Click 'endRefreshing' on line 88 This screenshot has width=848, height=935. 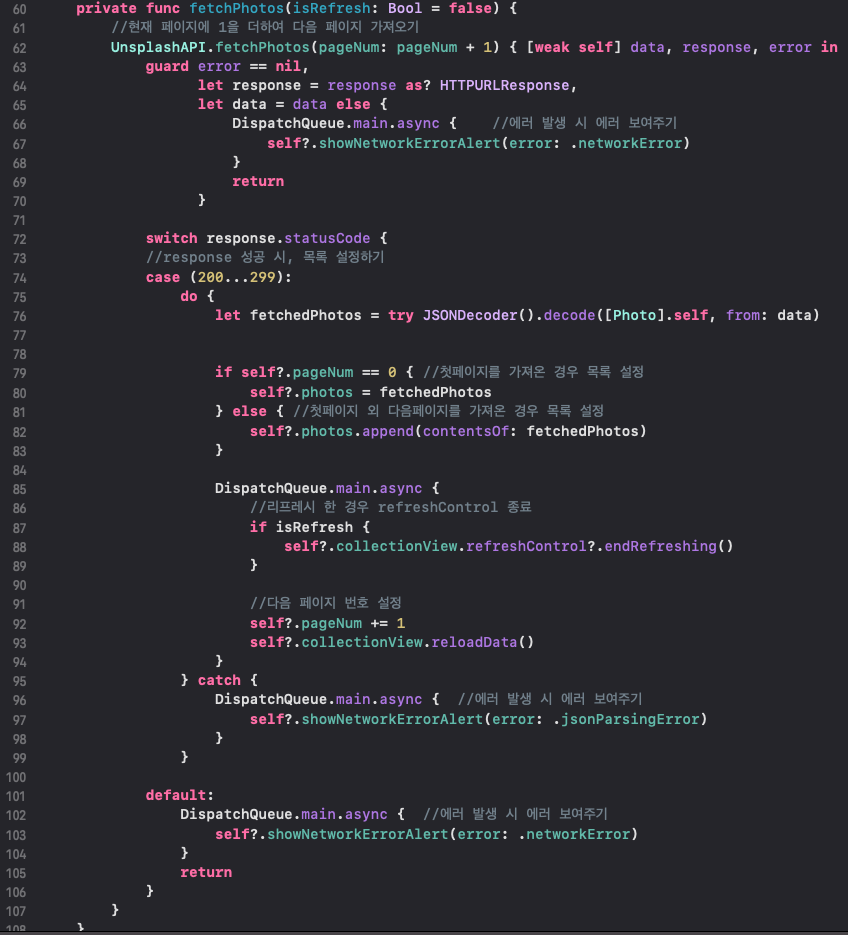pos(661,546)
